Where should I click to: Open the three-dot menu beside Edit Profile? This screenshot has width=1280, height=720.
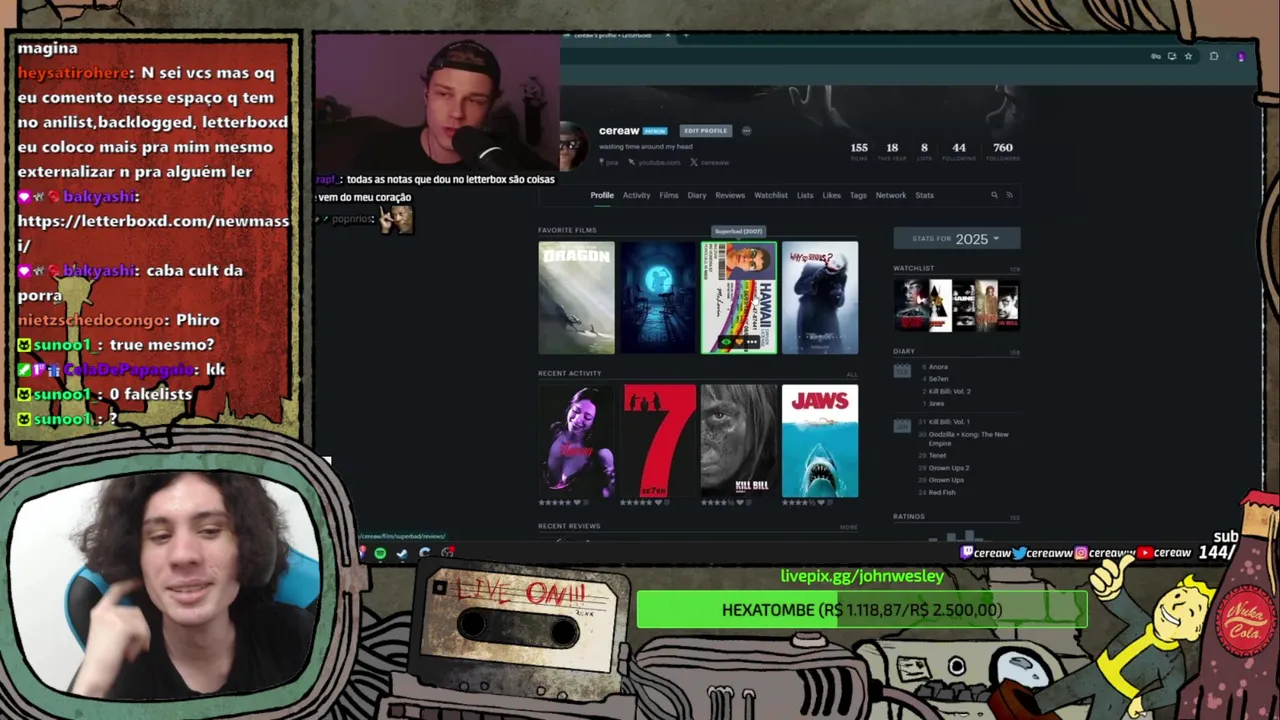(746, 131)
